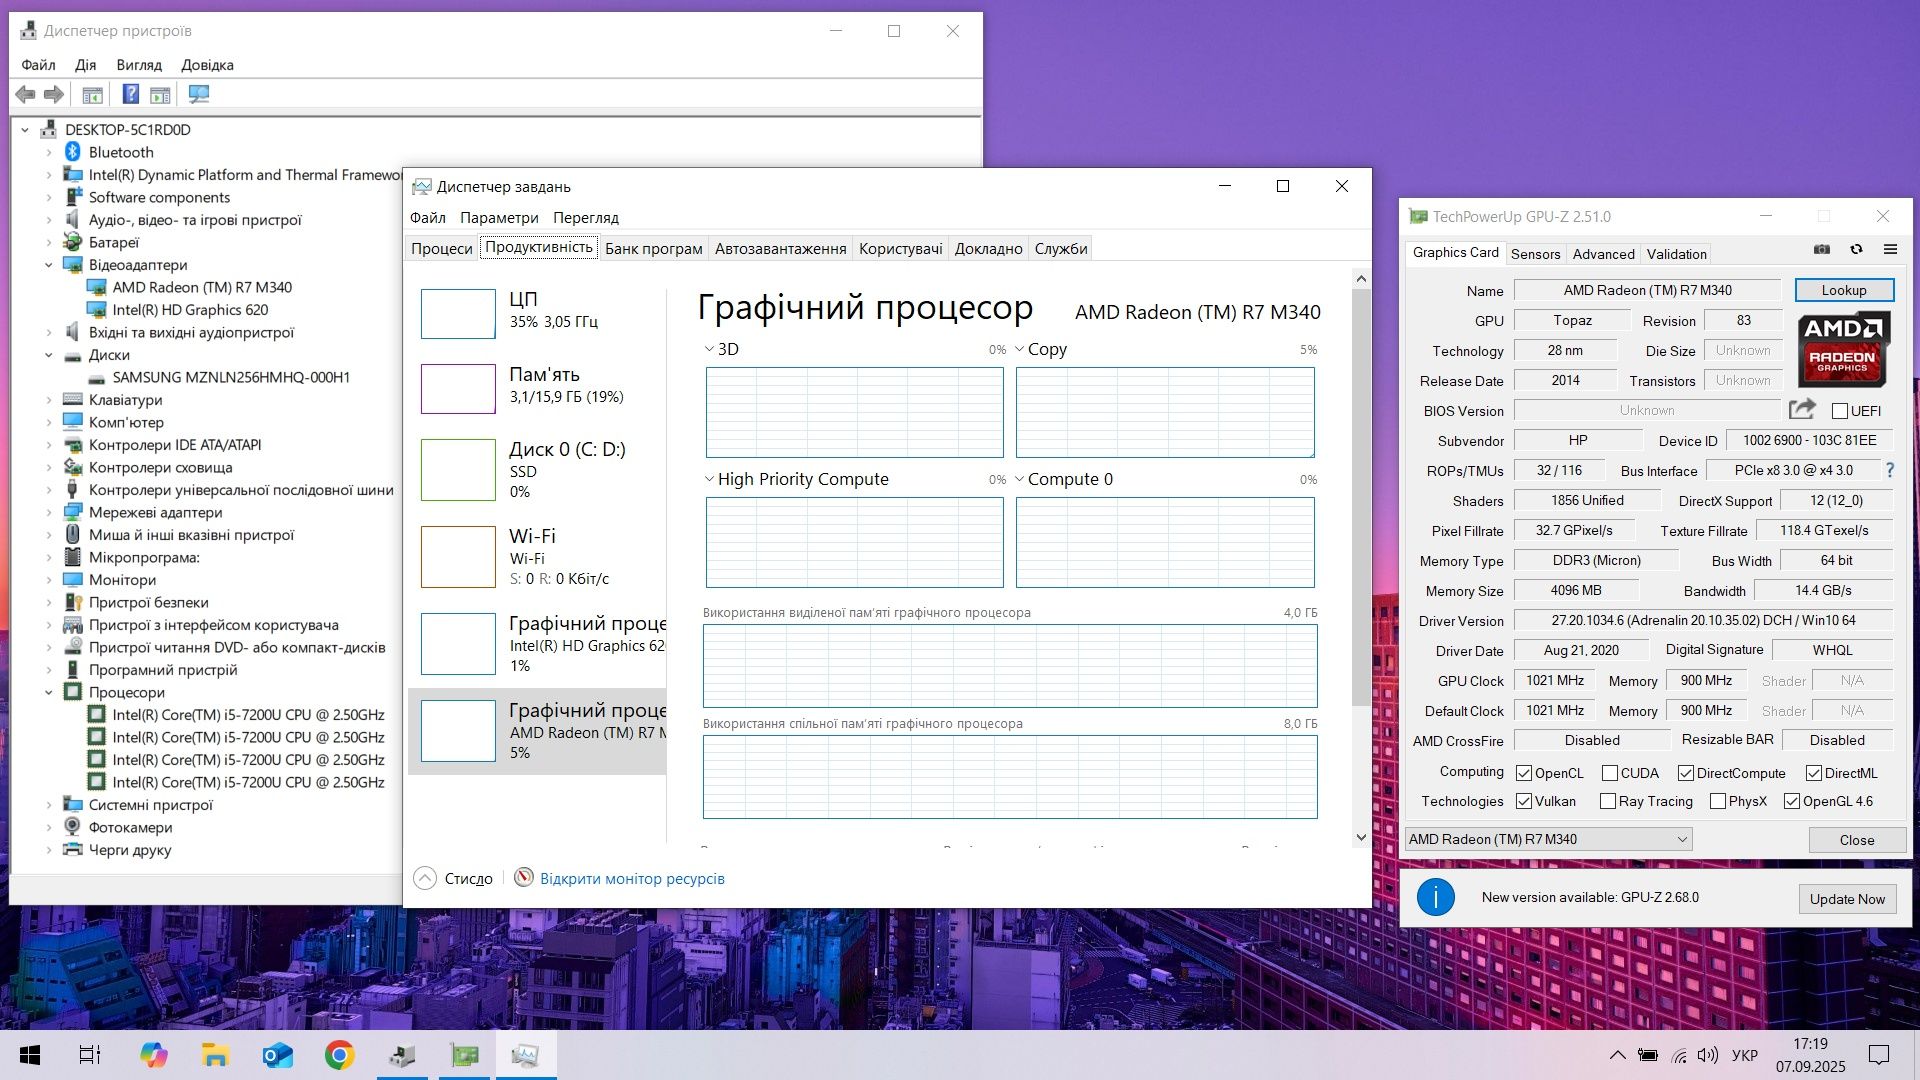This screenshot has width=1920, height=1080.
Task: Click the back arrow in Device Manager toolbar
Action: coord(26,94)
